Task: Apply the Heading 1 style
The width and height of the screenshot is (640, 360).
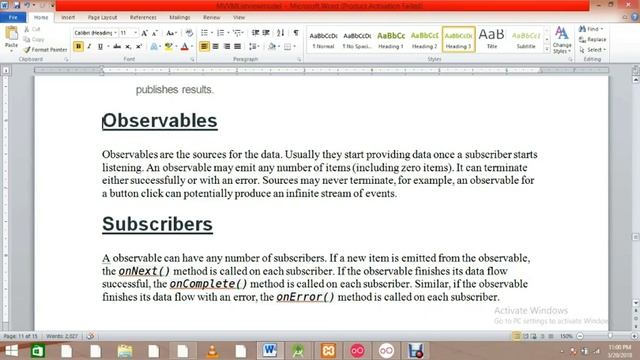Action: tap(391, 40)
